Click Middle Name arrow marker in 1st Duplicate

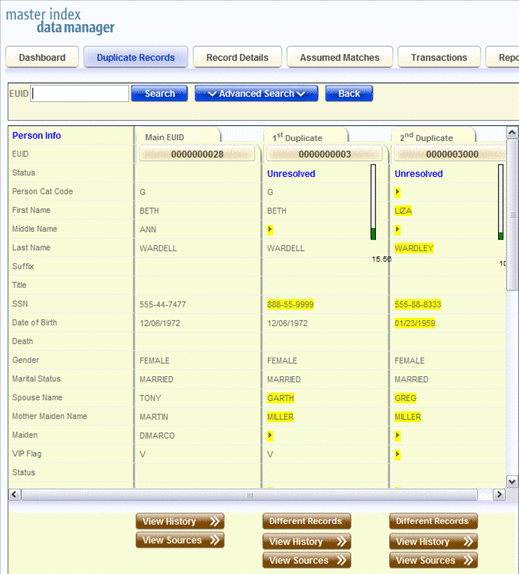[270, 230]
